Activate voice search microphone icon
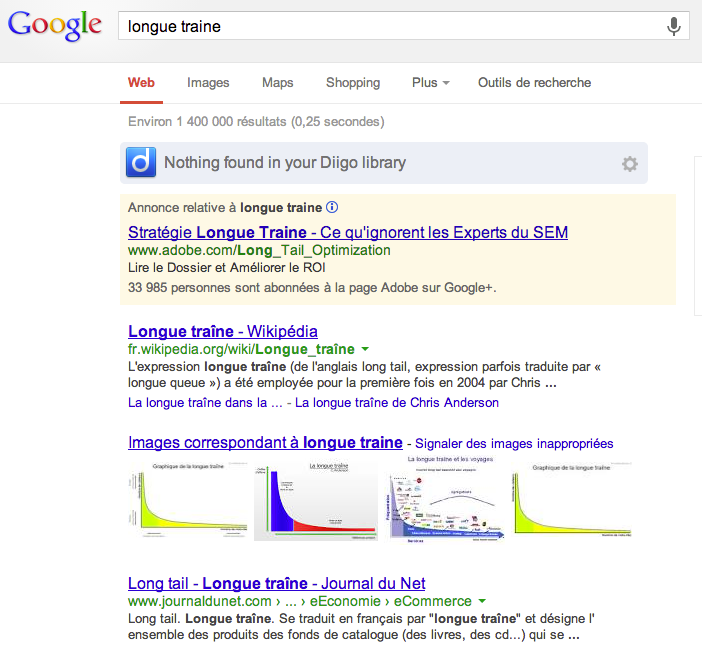The width and height of the screenshot is (702, 660). [673, 26]
